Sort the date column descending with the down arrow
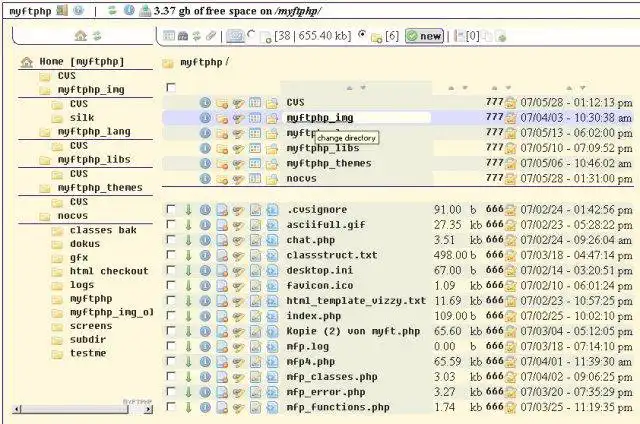 coord(583,88)
